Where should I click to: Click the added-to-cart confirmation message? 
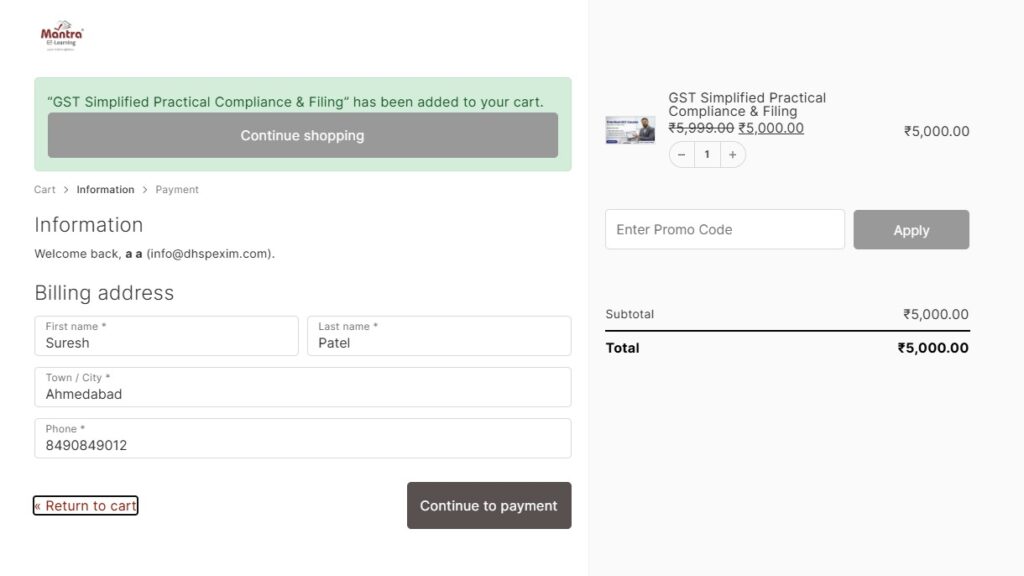point(295,101)
